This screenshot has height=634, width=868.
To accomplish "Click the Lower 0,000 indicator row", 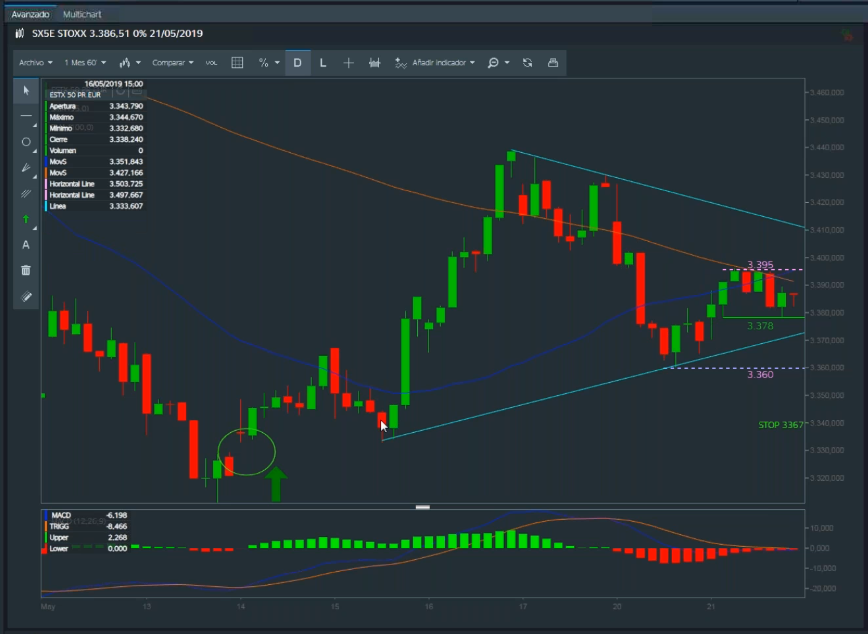I will pyautogui.click(x=87, y=548).
